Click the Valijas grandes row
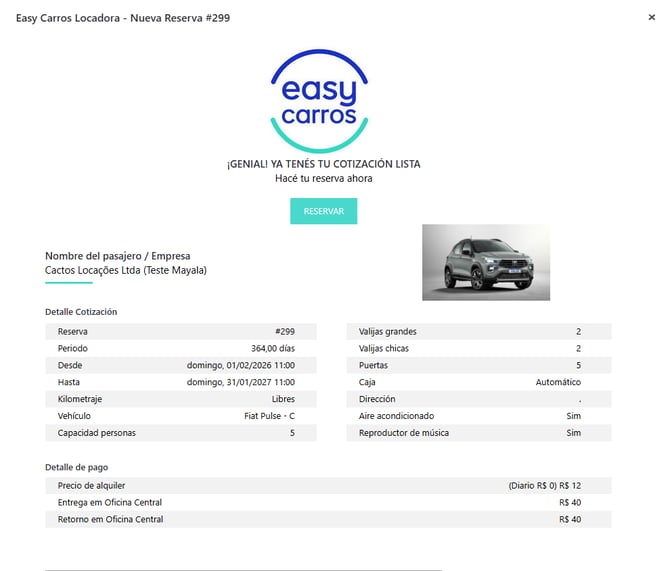The height and width of the screenshot is (571, 670). click(478, 331)
